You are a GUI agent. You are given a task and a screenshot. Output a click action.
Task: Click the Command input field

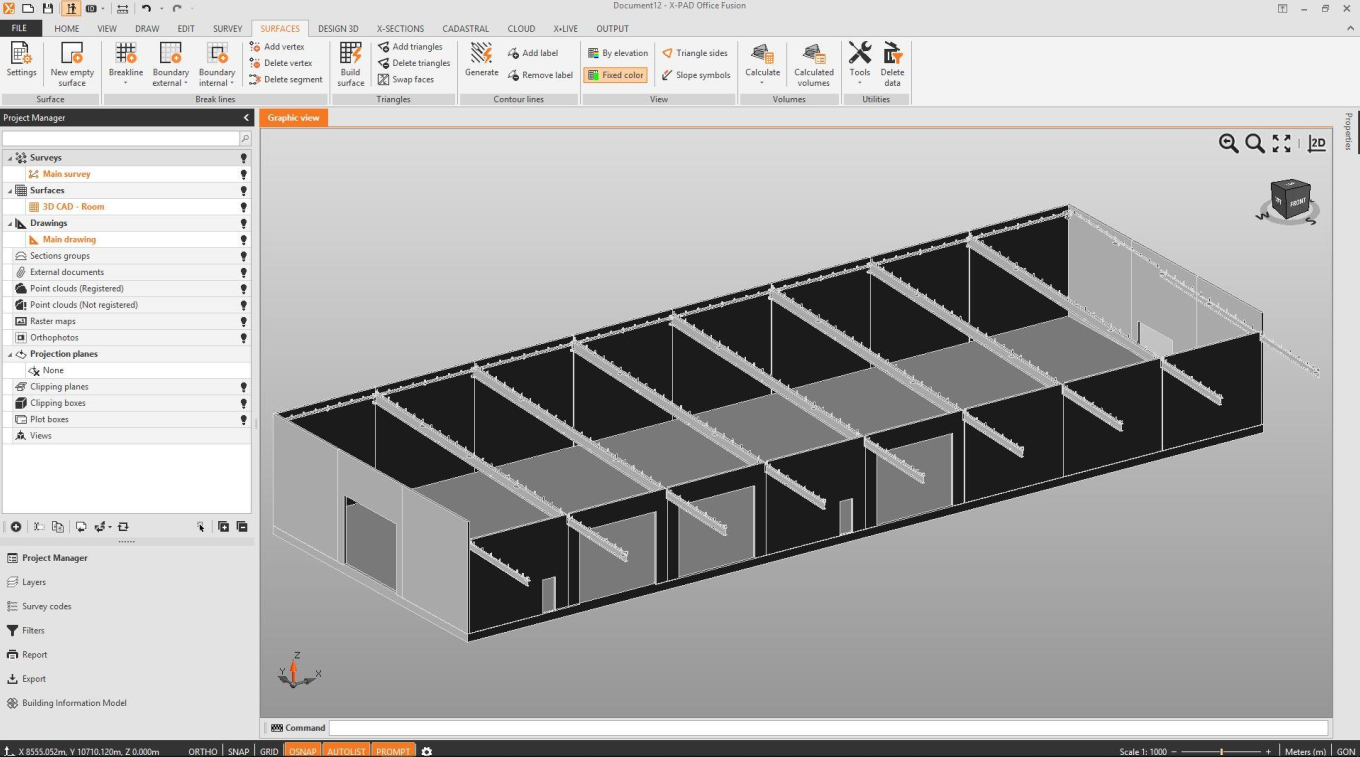[828, 728]
